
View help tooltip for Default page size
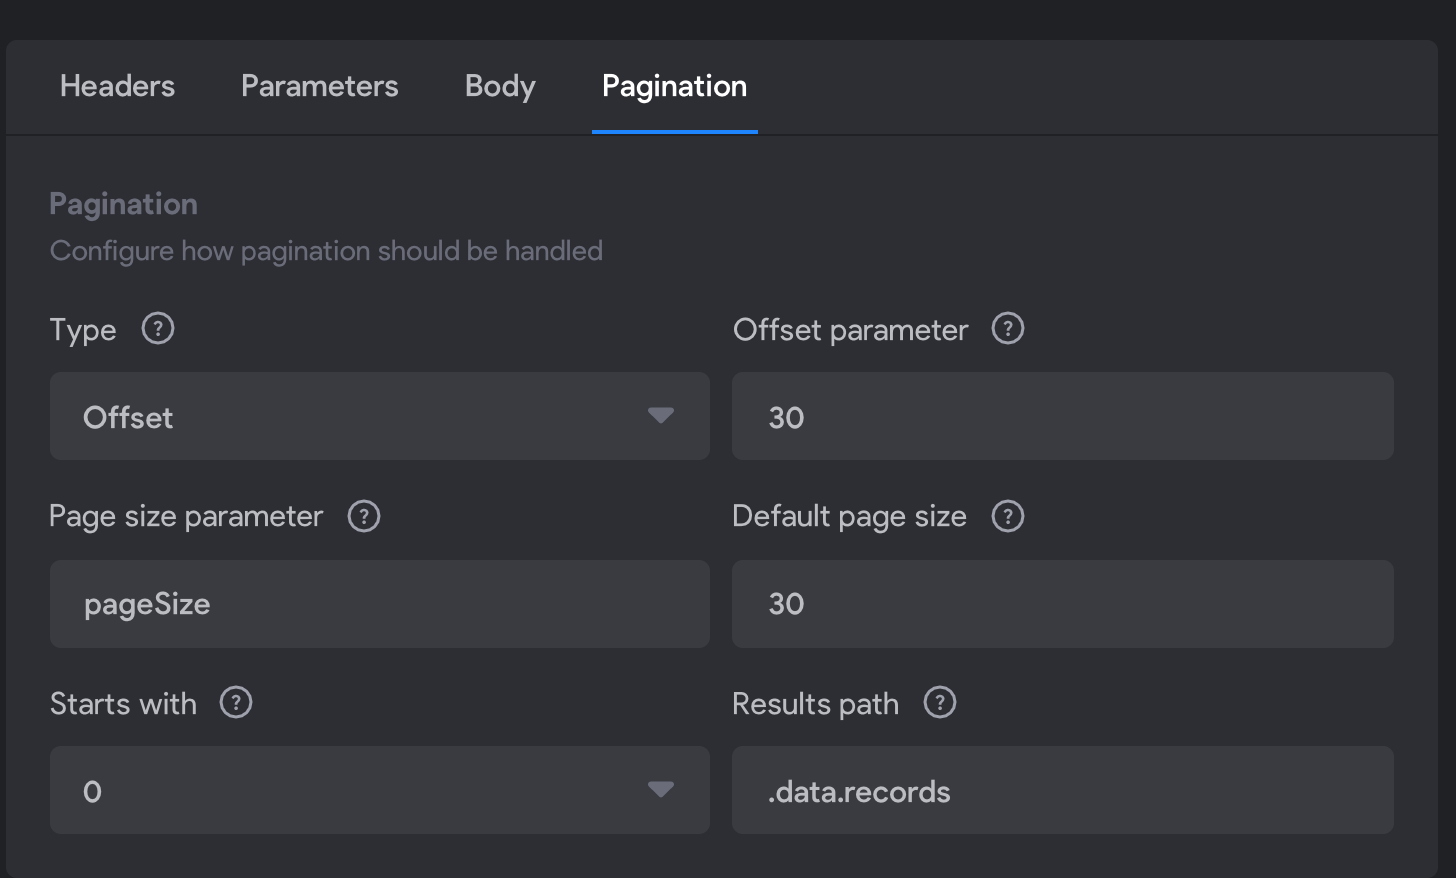(x=1008, y=517)
